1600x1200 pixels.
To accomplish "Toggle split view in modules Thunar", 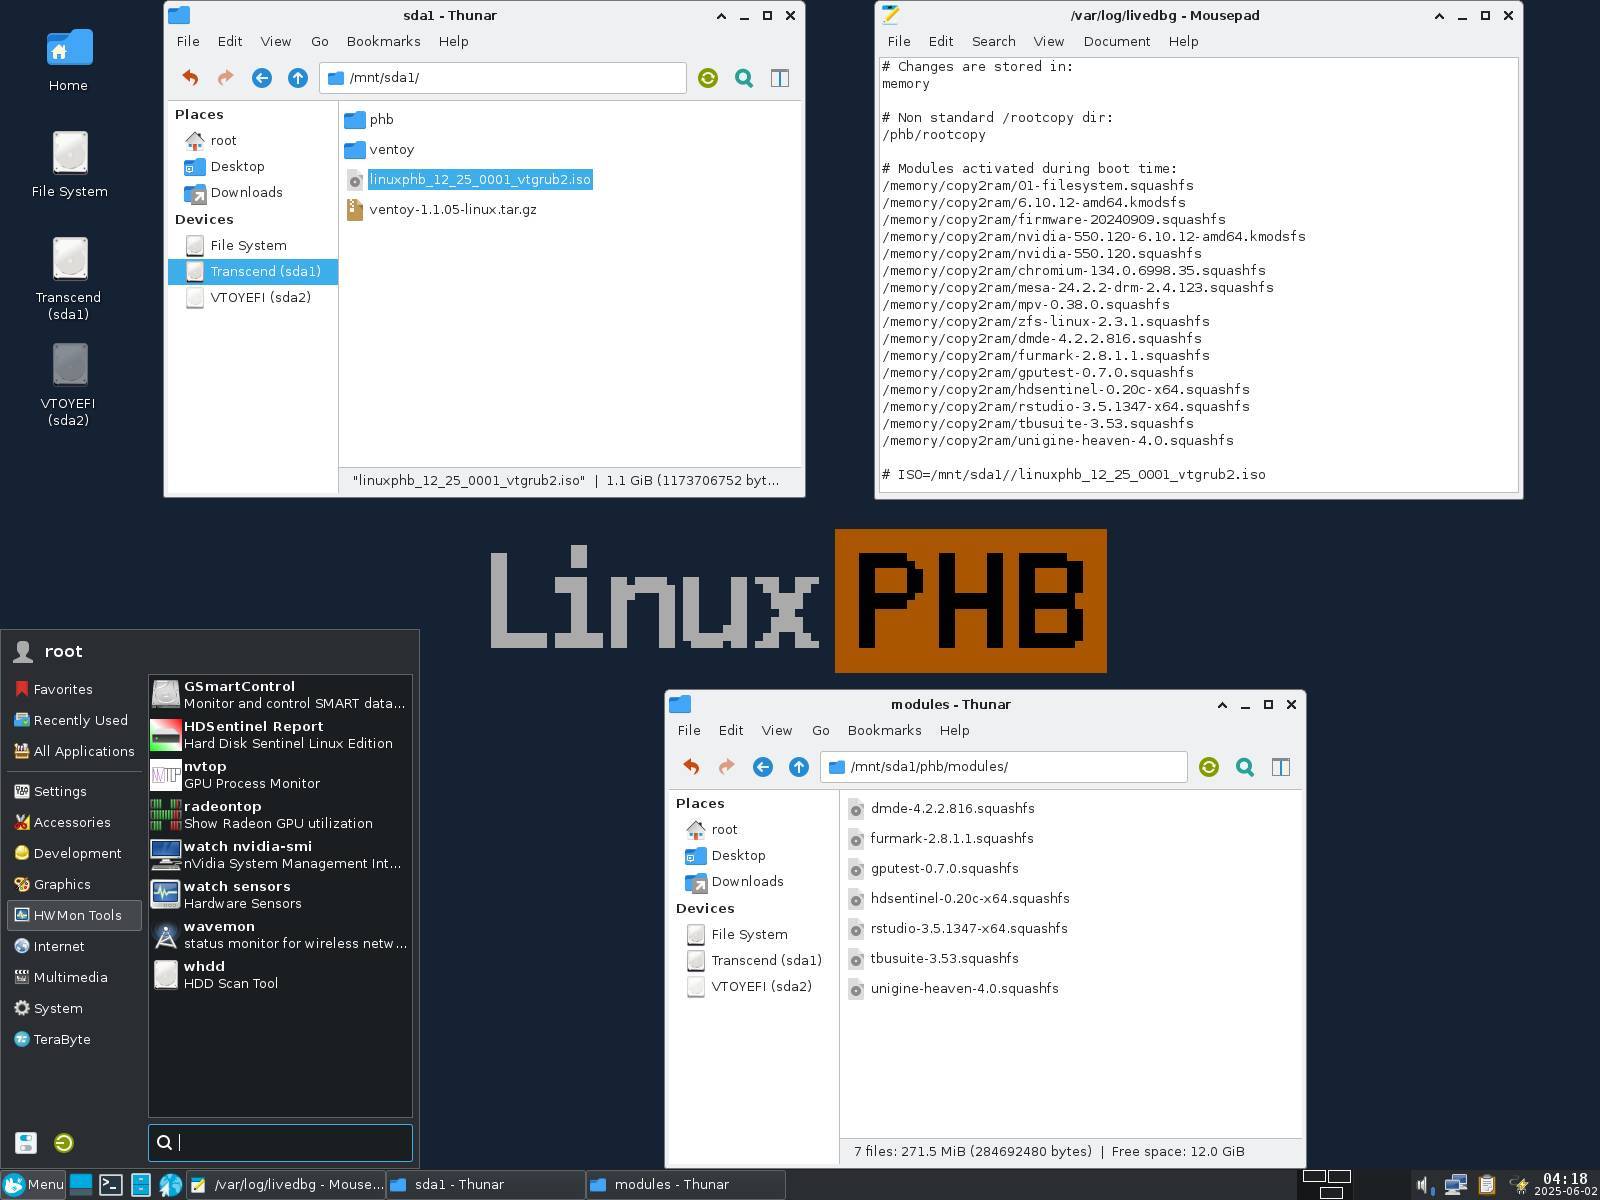I will tap(1281, 767).
